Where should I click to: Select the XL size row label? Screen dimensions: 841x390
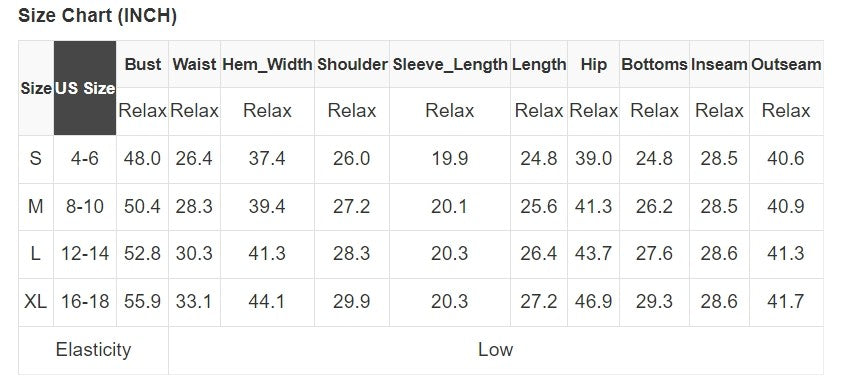(36, 302)
